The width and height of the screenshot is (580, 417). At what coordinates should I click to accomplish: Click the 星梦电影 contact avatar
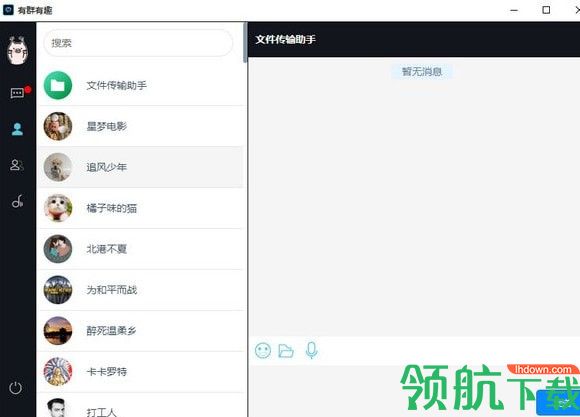58,126
